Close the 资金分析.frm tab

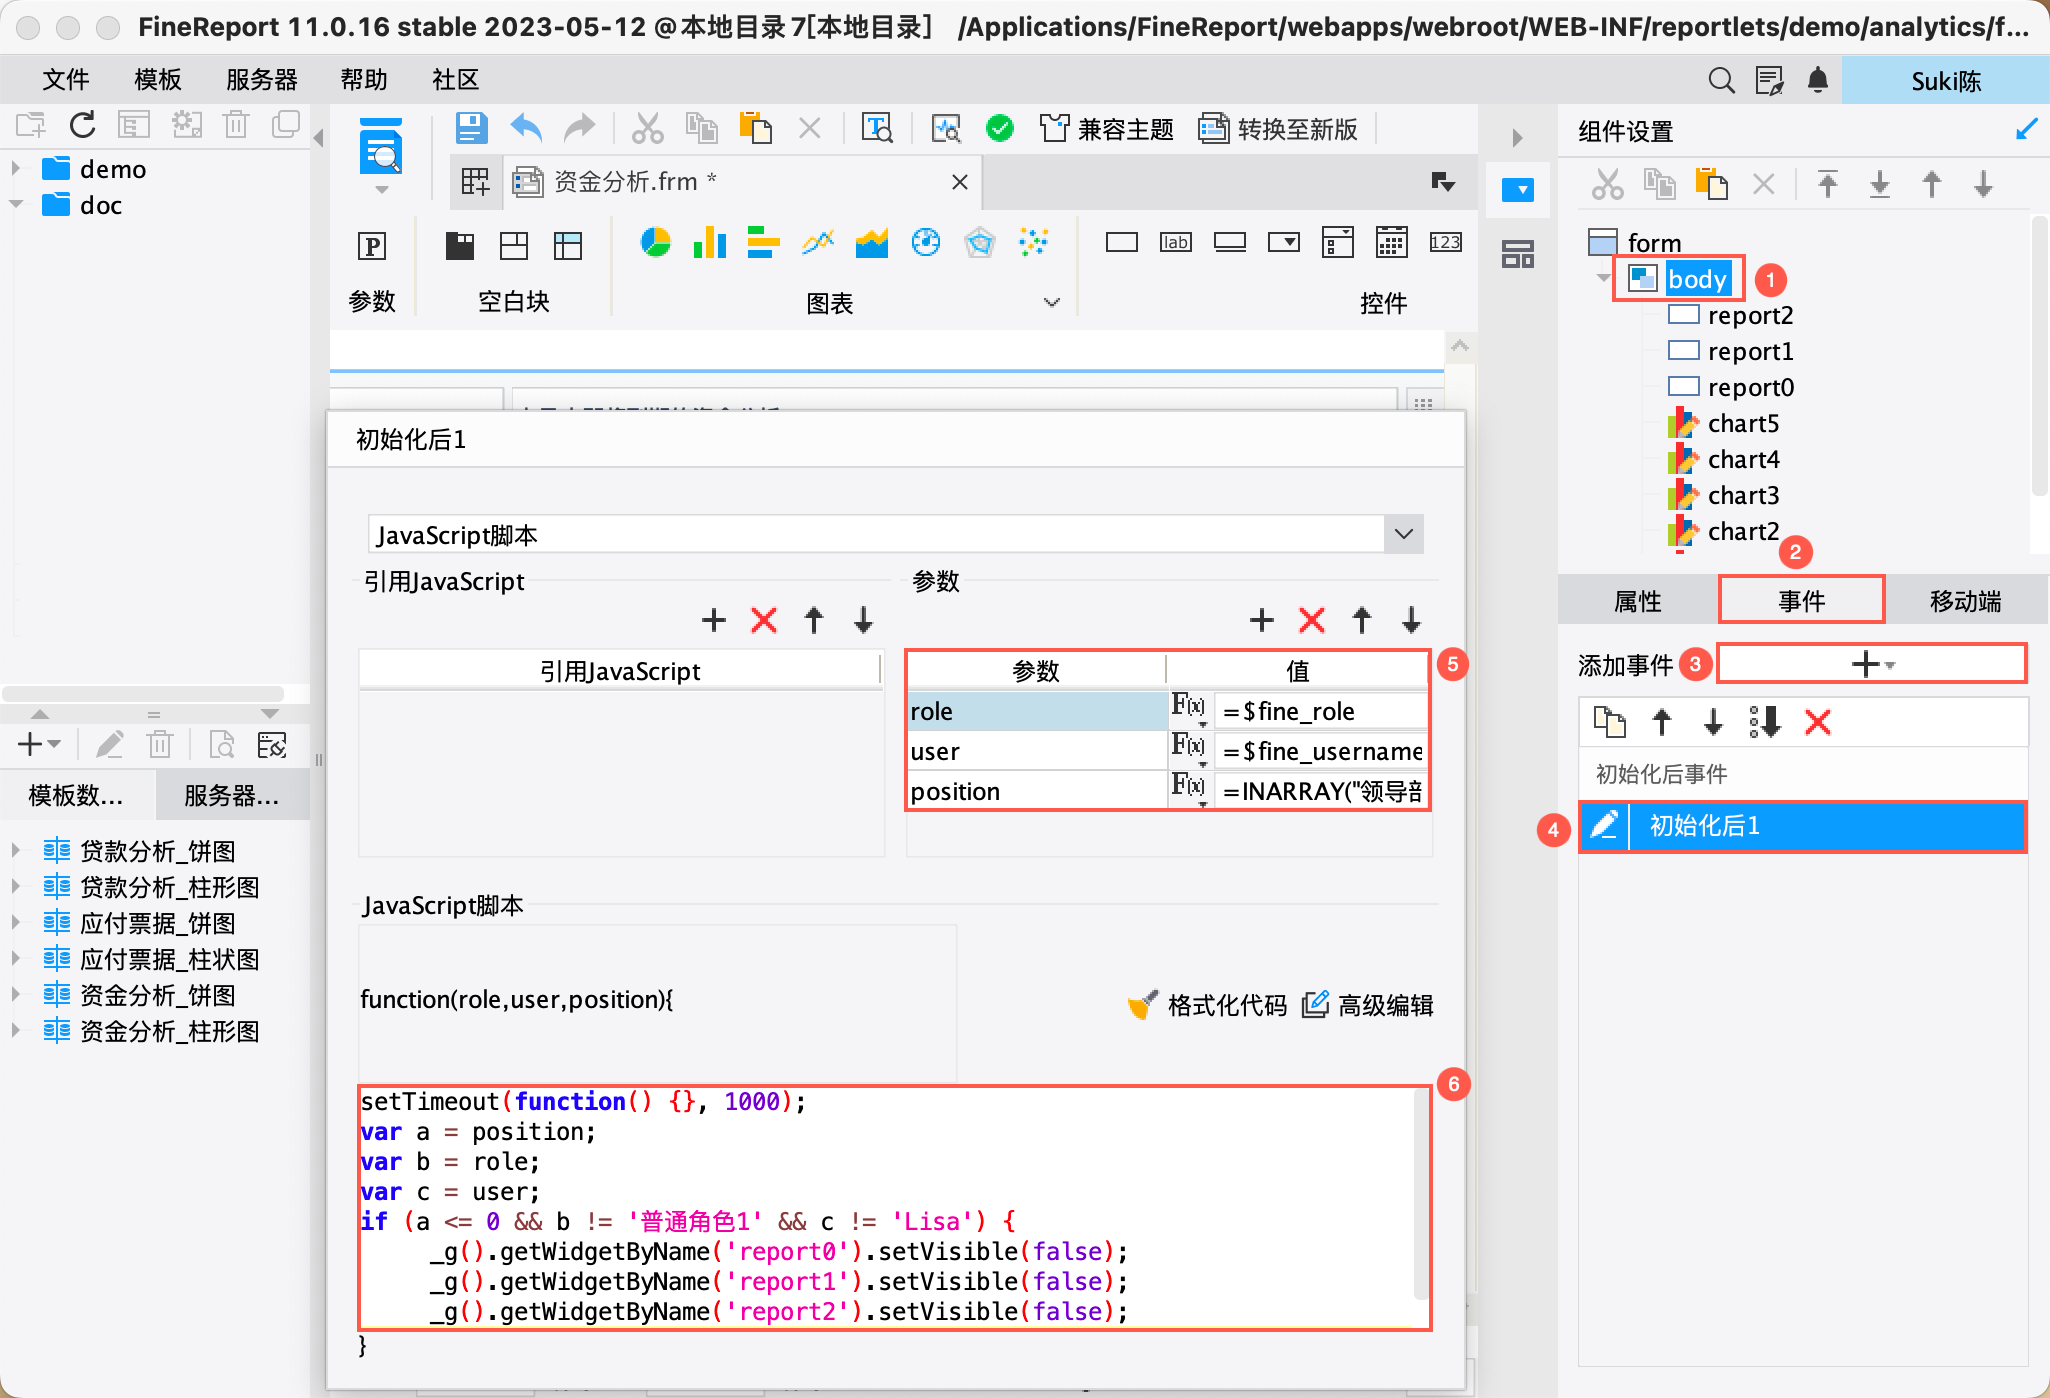pyautogui.click(x=959, y=182)
